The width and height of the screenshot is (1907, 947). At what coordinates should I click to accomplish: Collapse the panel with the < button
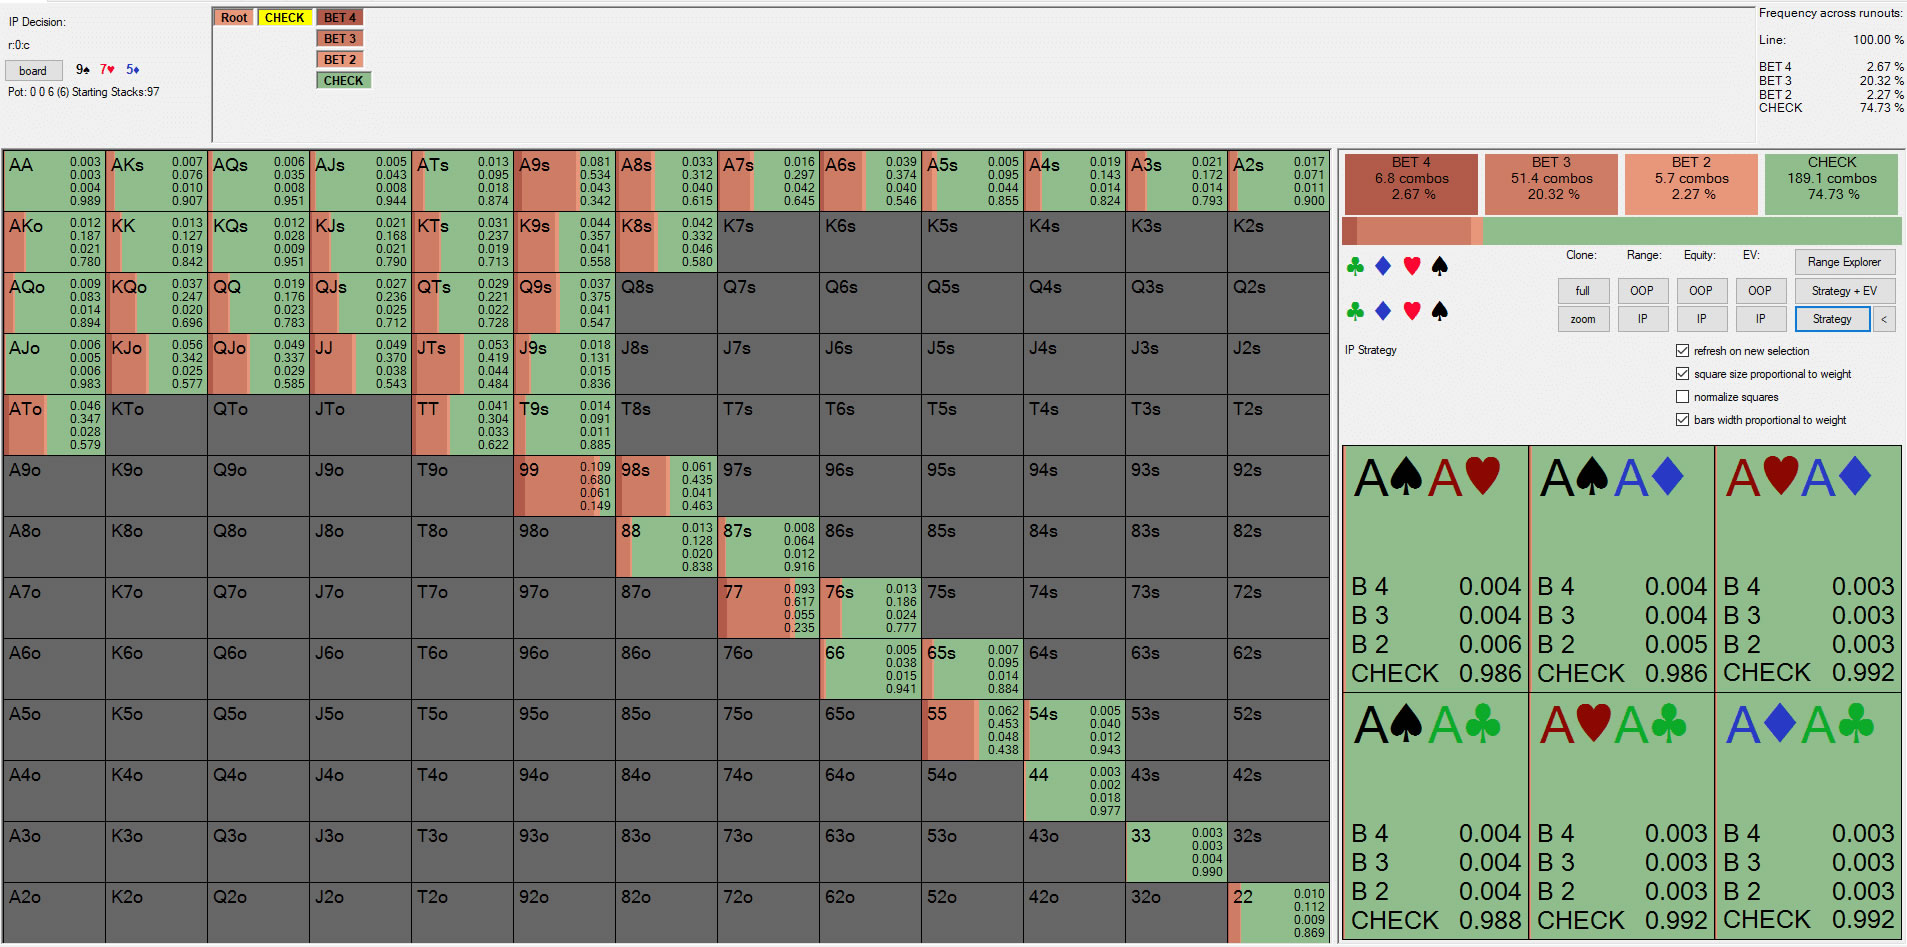pyautogui.click(x=1884, y=319)
